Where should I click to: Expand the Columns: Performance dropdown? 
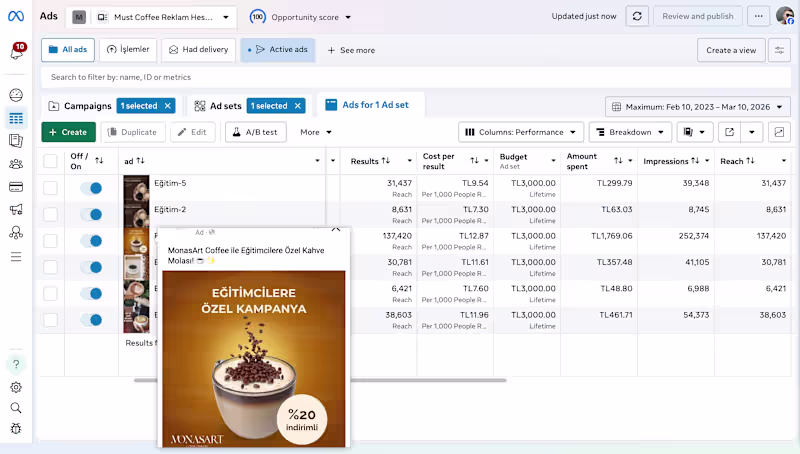coord(520,132)
